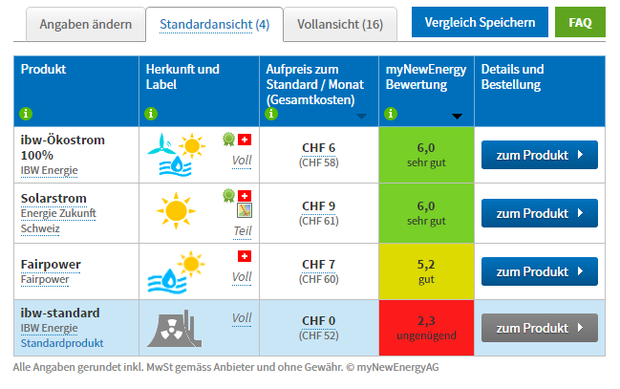Open the Angaben ändern tab
The width and height of the screenshot is (620, 389).
pos(86,25)
